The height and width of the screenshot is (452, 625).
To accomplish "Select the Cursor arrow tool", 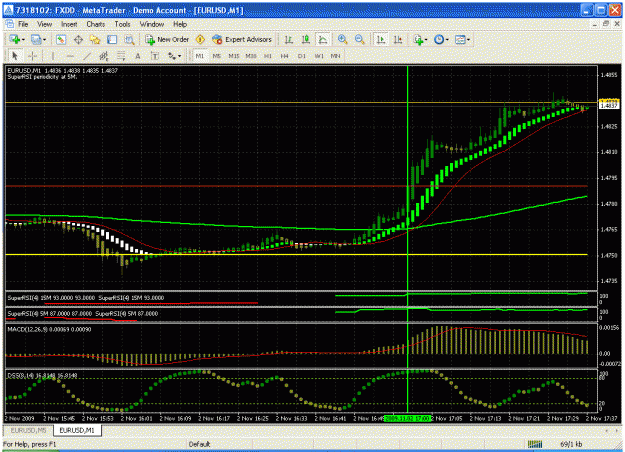I will coord(15,56).
